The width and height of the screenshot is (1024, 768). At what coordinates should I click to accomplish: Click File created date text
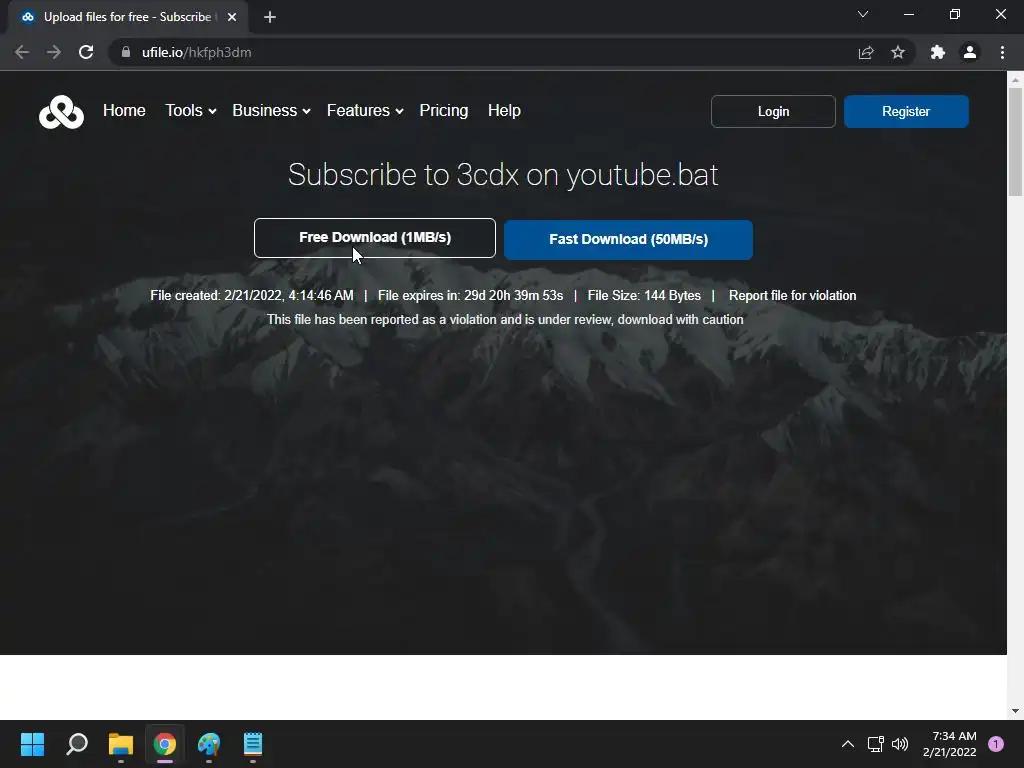(251, 295)
